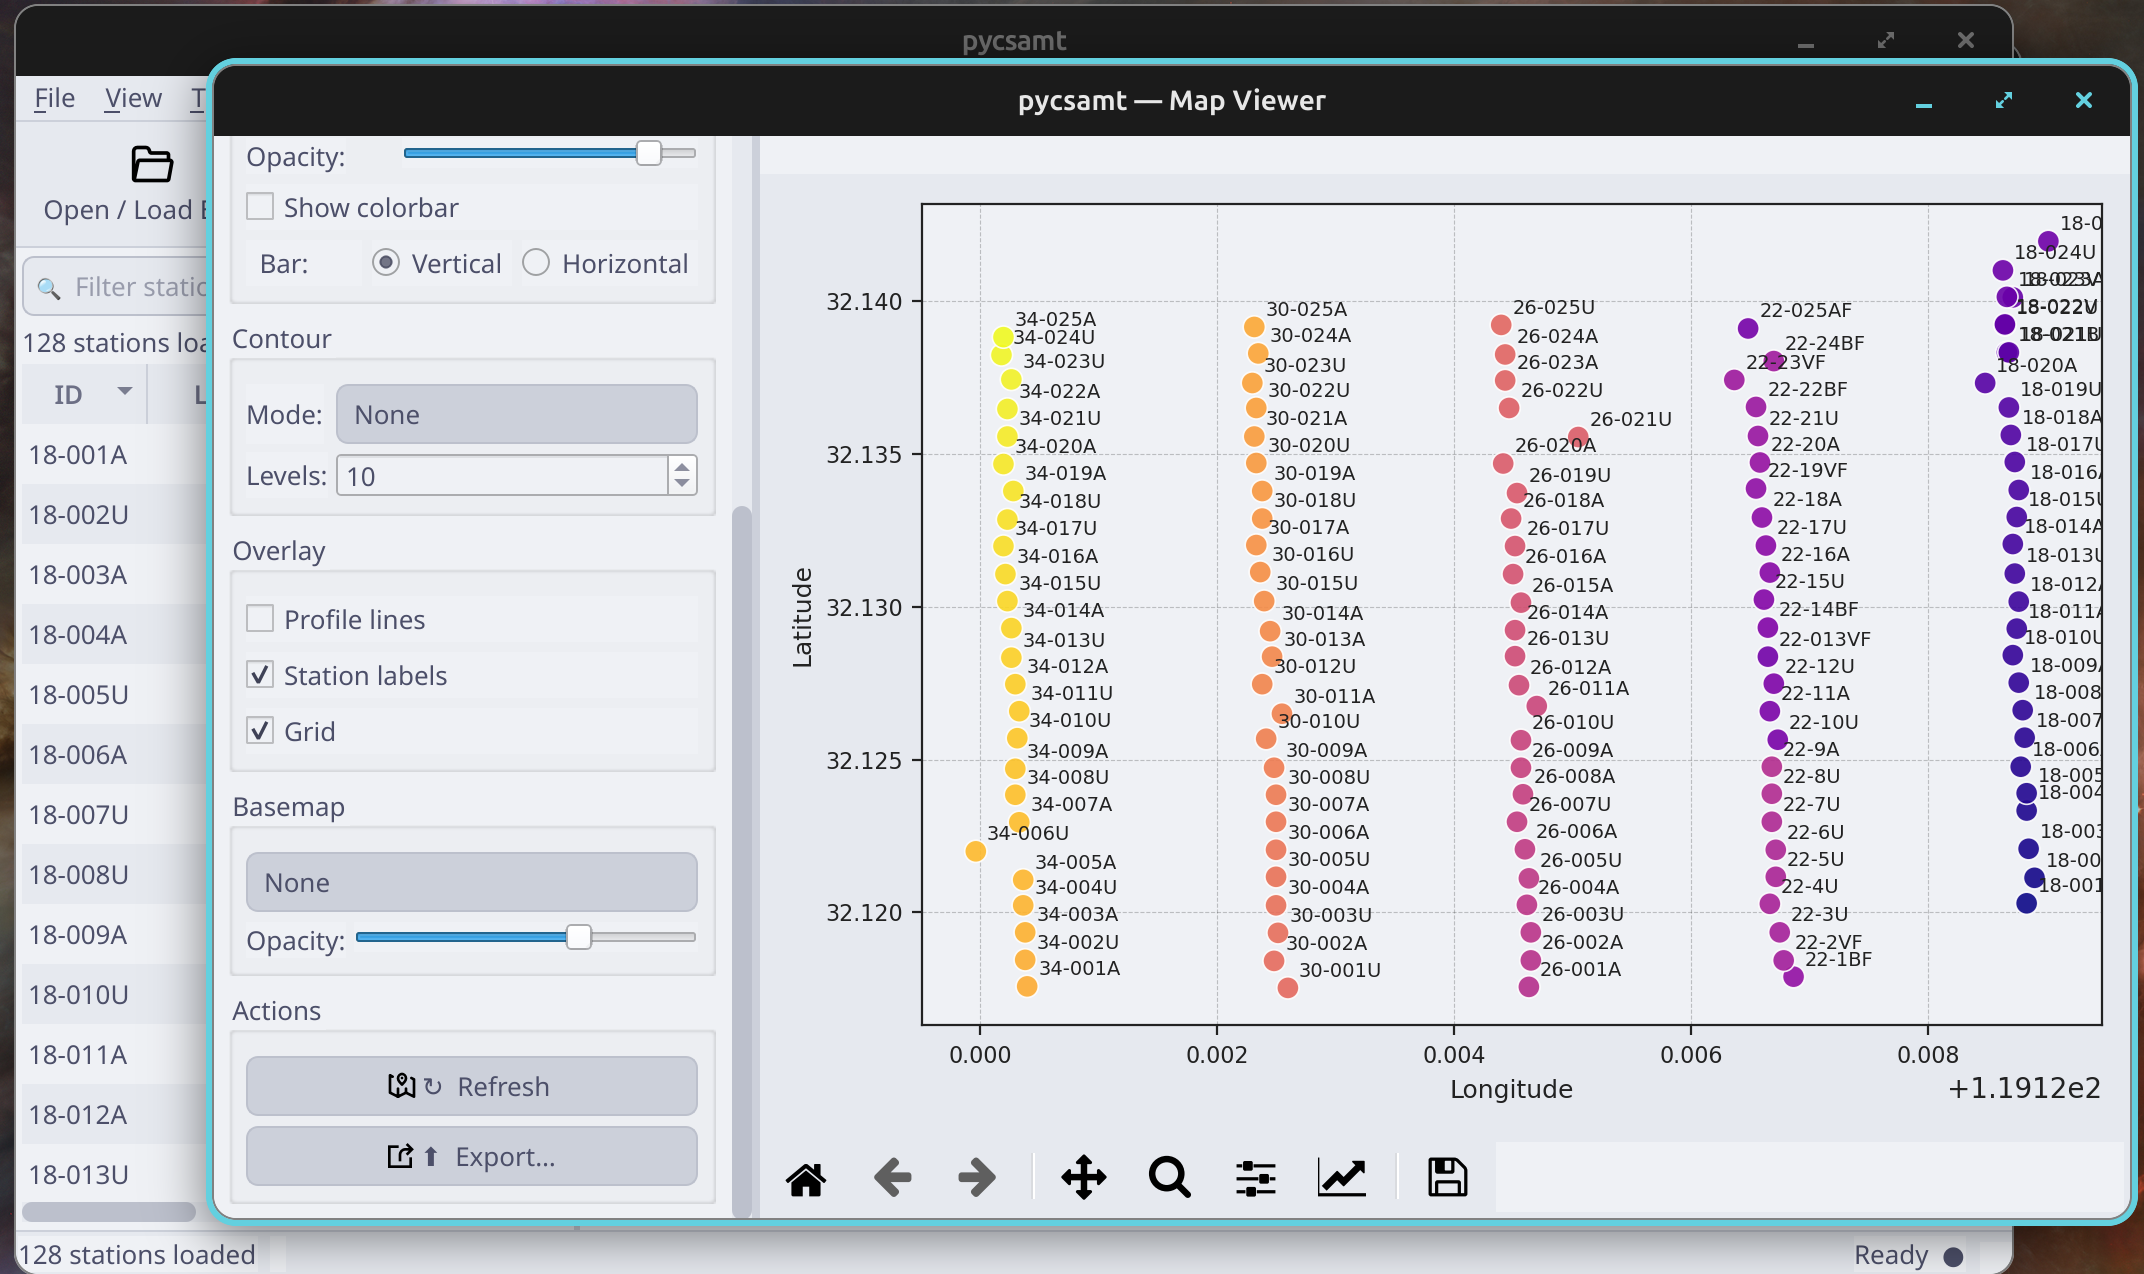Screen dimensions: 2144x1274
Task: Click the ID column sort arrow
Action: pyautogui.click(x=125, y=392)
